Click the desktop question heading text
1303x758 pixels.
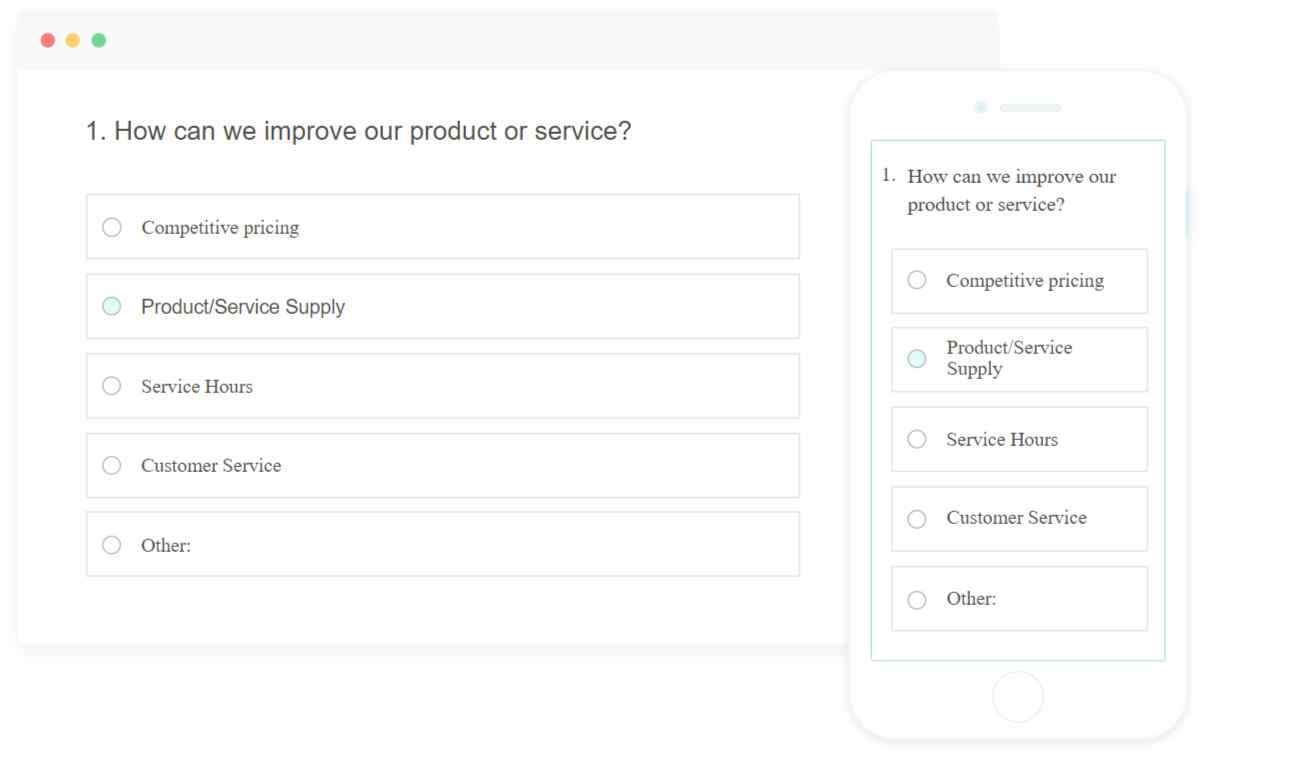(x=358, y=131)
